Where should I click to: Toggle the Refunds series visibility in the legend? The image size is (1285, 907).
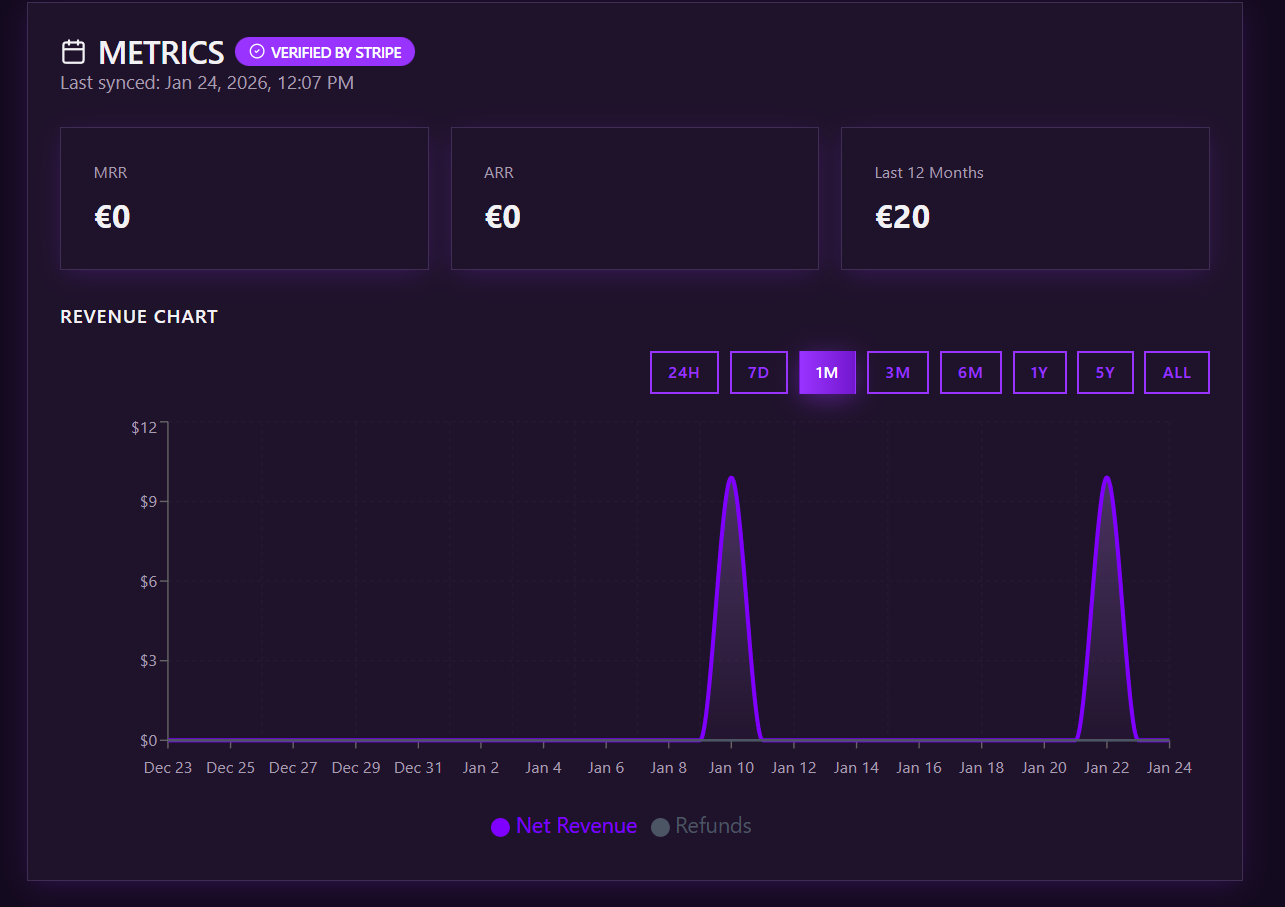click(x=701, y=827)
